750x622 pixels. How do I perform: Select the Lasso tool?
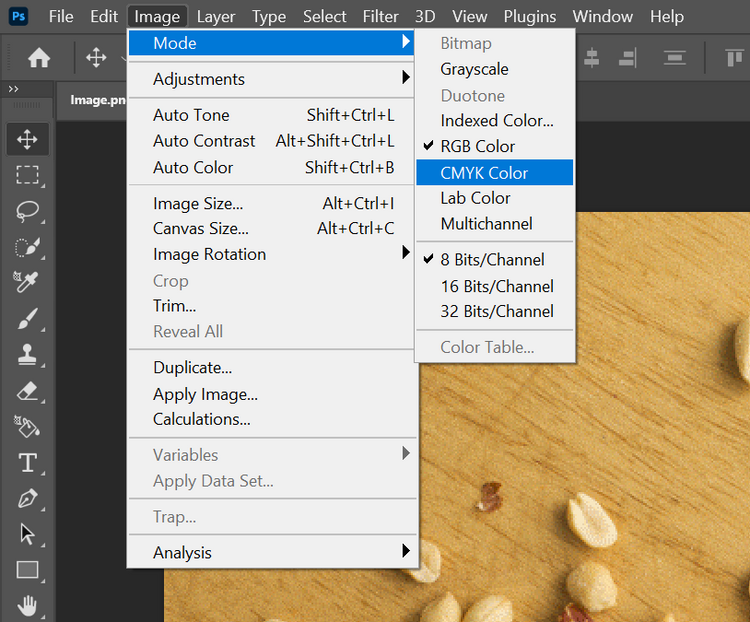click(x=27, y=211)
